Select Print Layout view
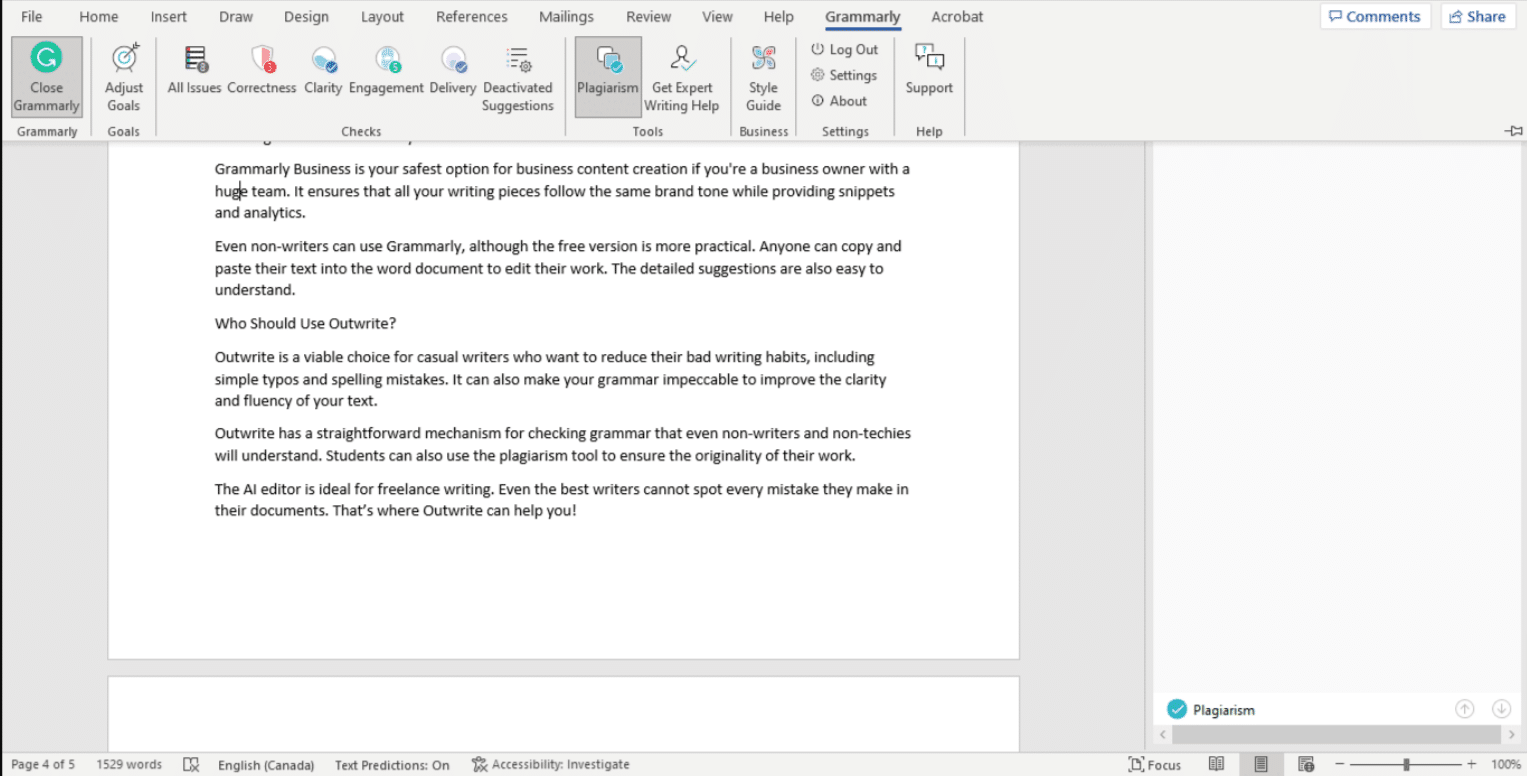 coord(1261,764)
